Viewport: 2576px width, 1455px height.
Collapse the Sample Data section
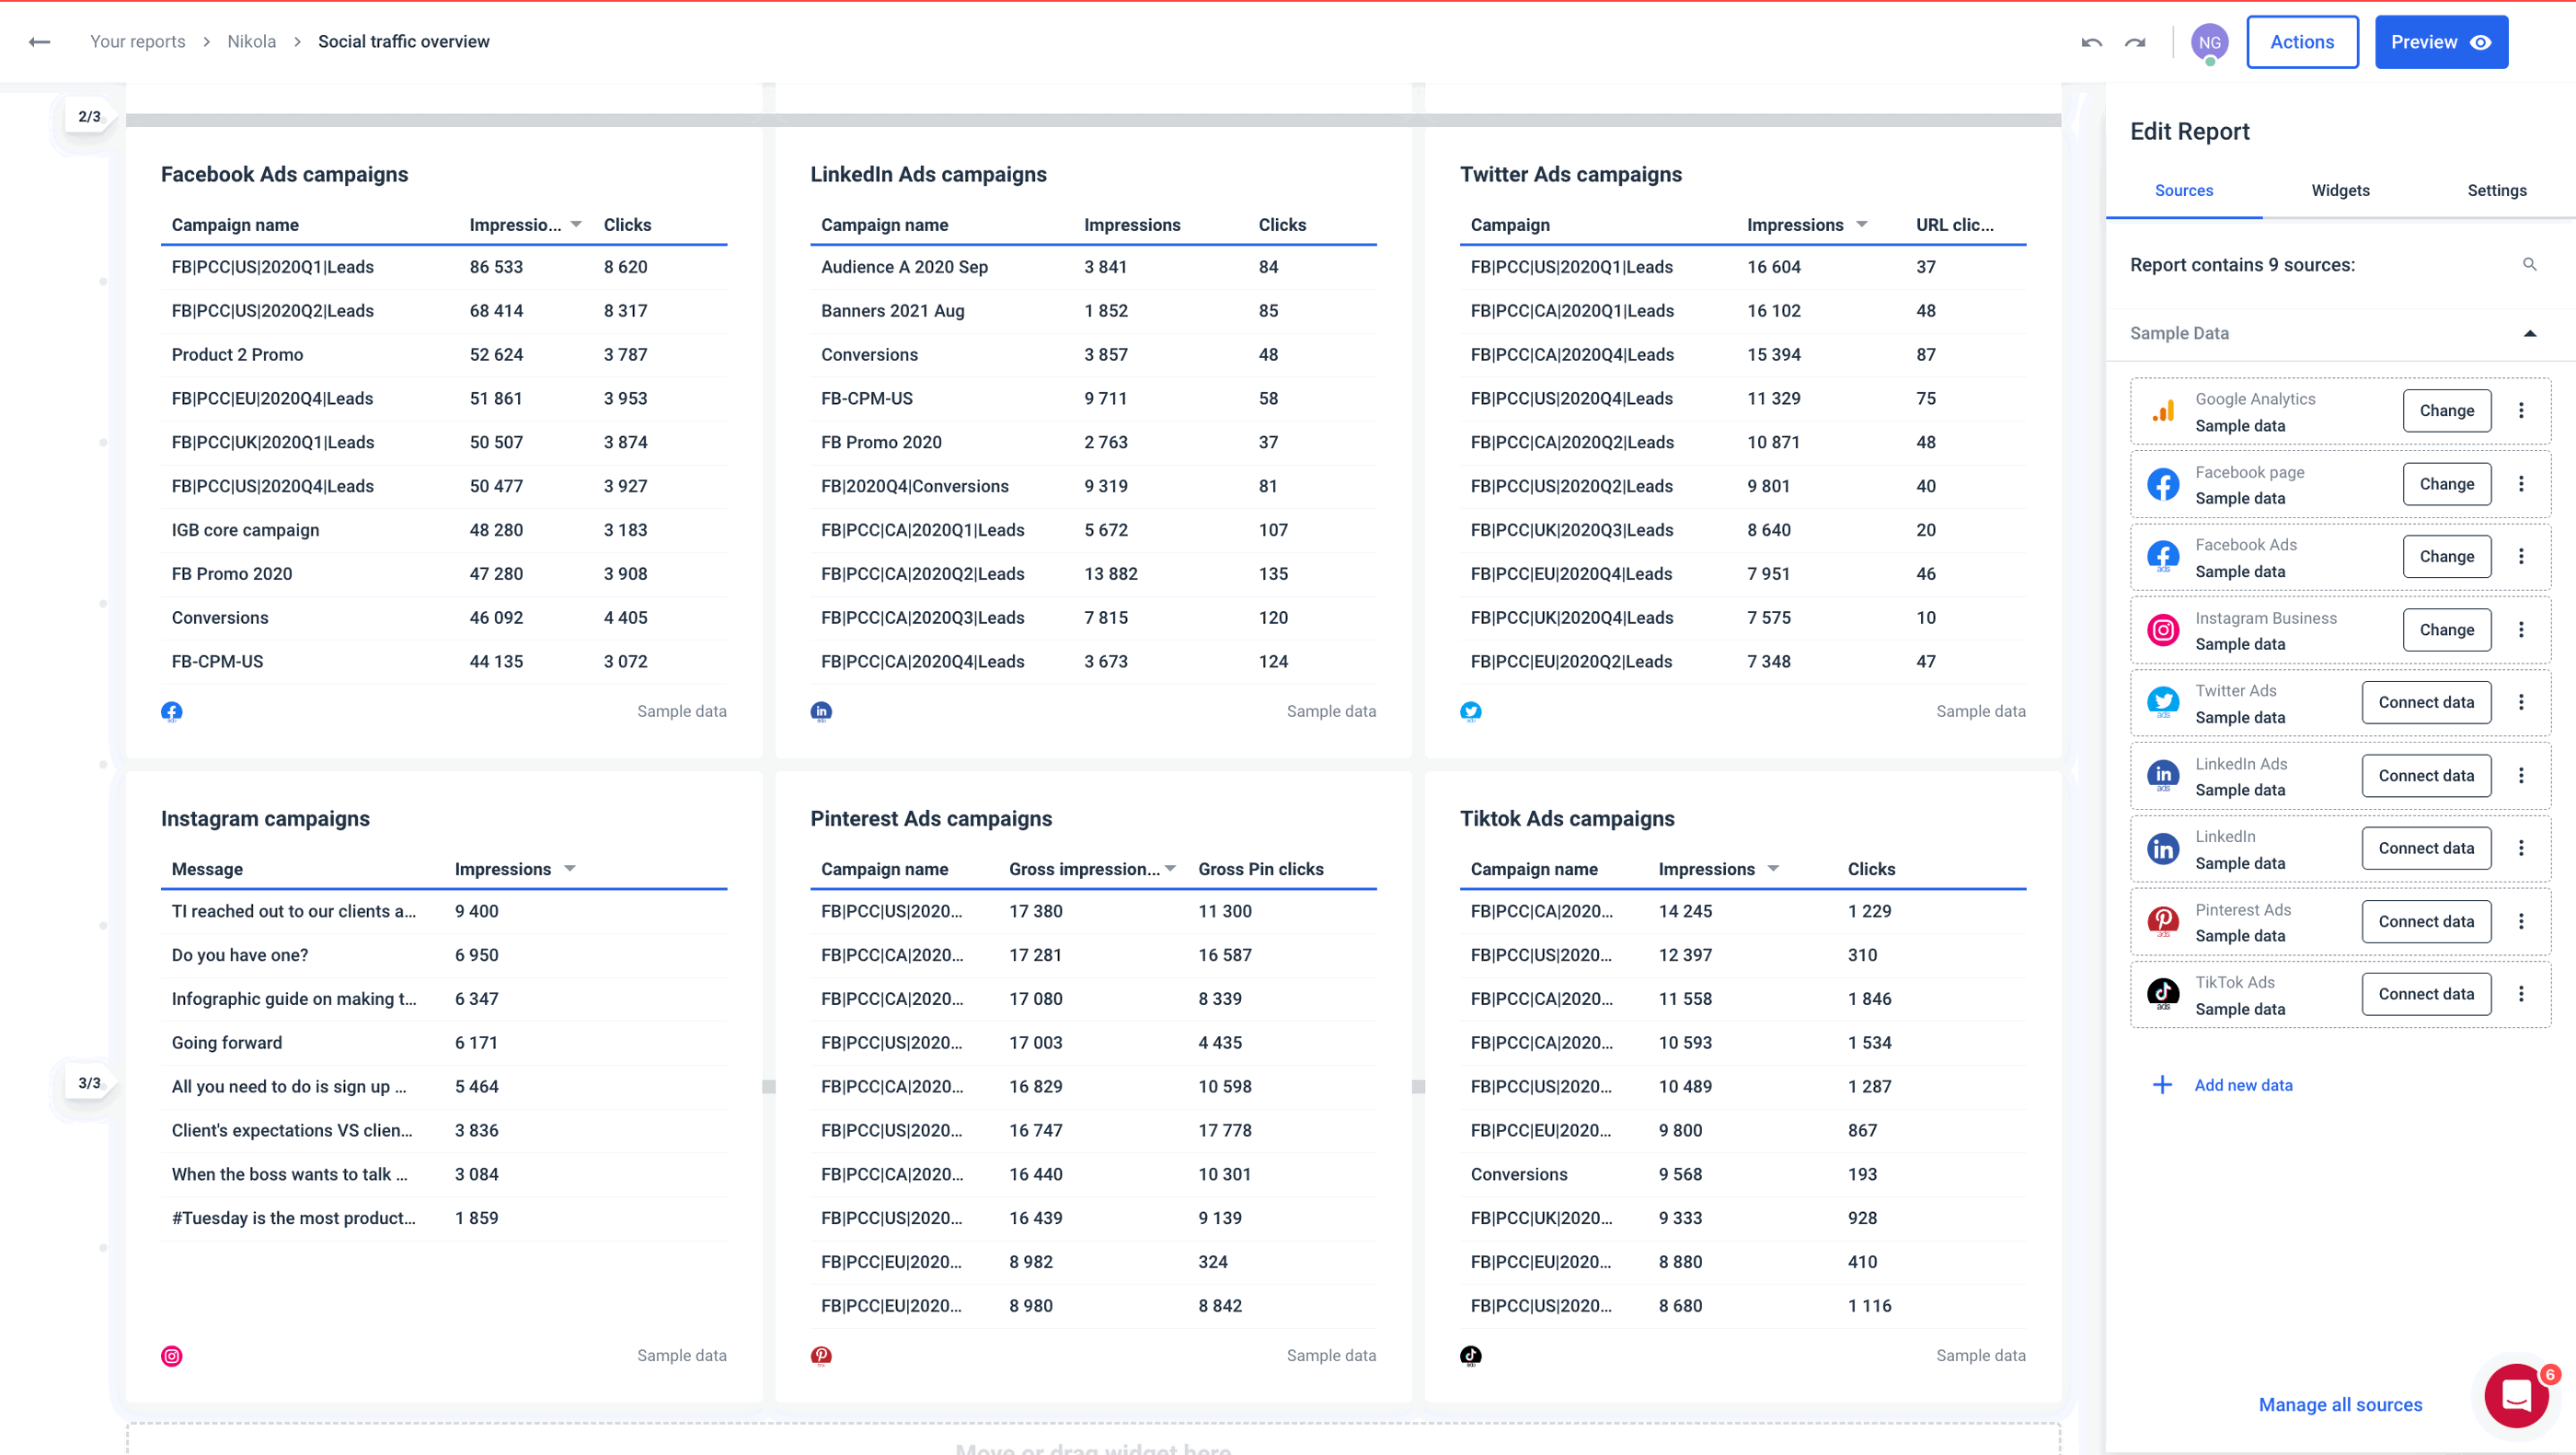click(2529, 333)
